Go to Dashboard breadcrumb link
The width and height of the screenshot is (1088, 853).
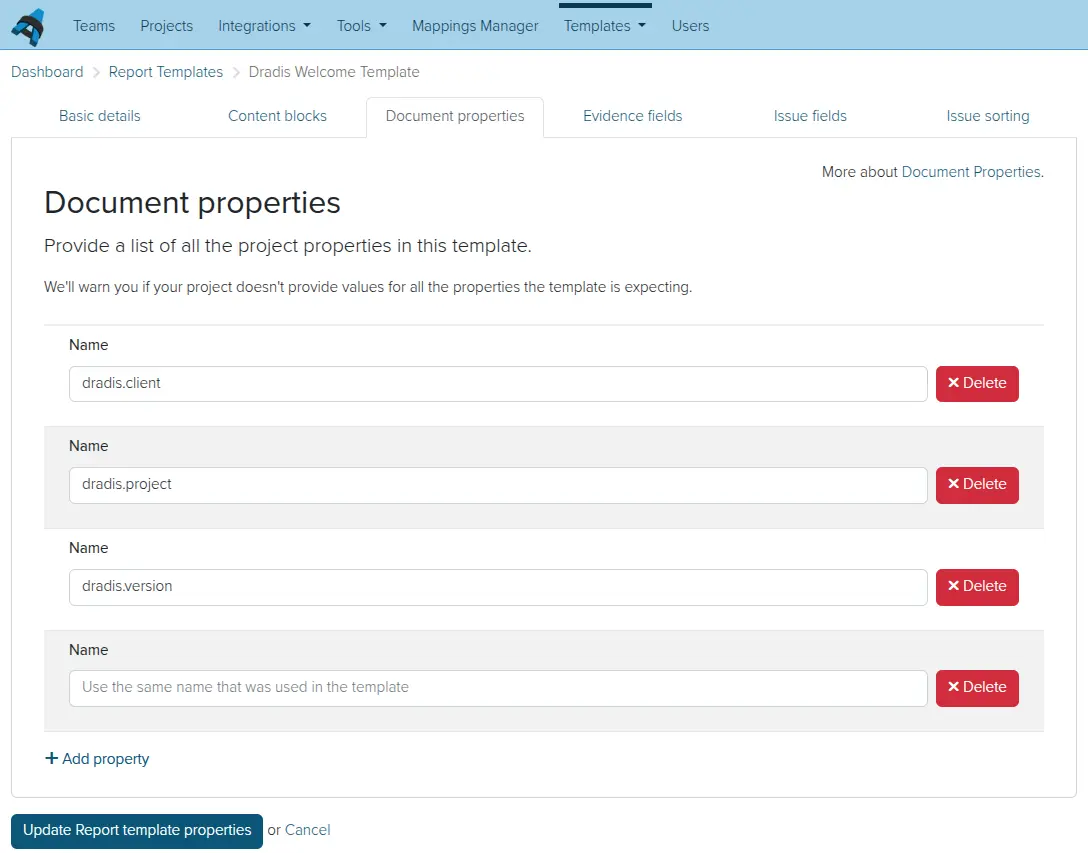coord(47,72)
